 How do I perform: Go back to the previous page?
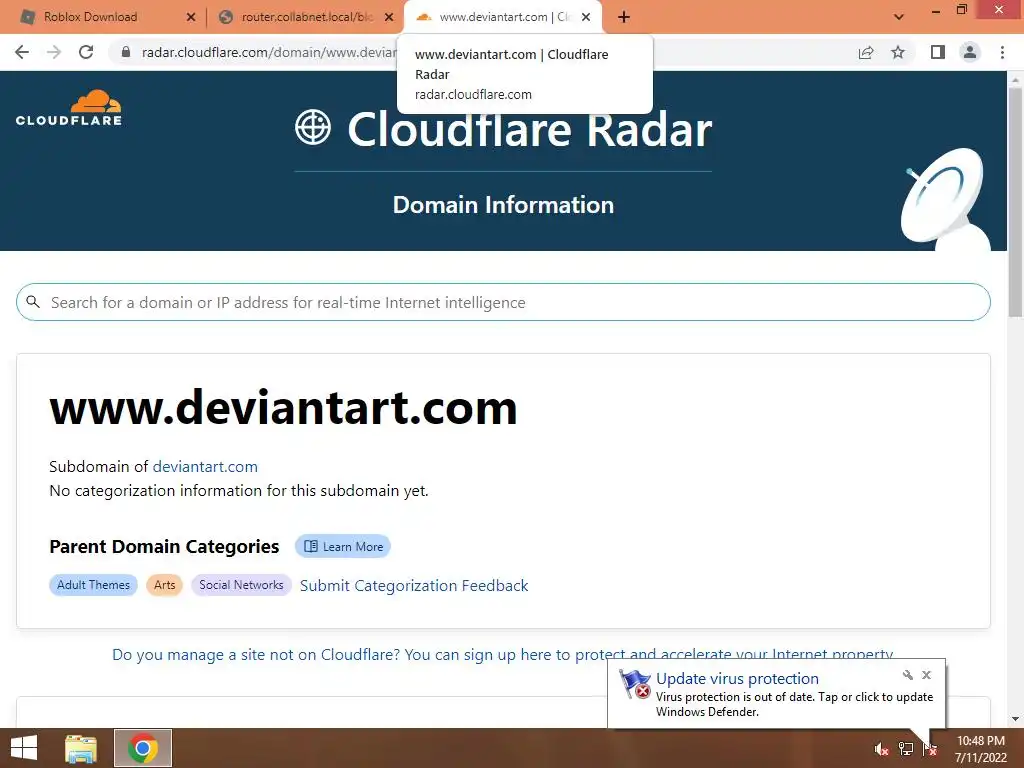(x=22, y=52)
